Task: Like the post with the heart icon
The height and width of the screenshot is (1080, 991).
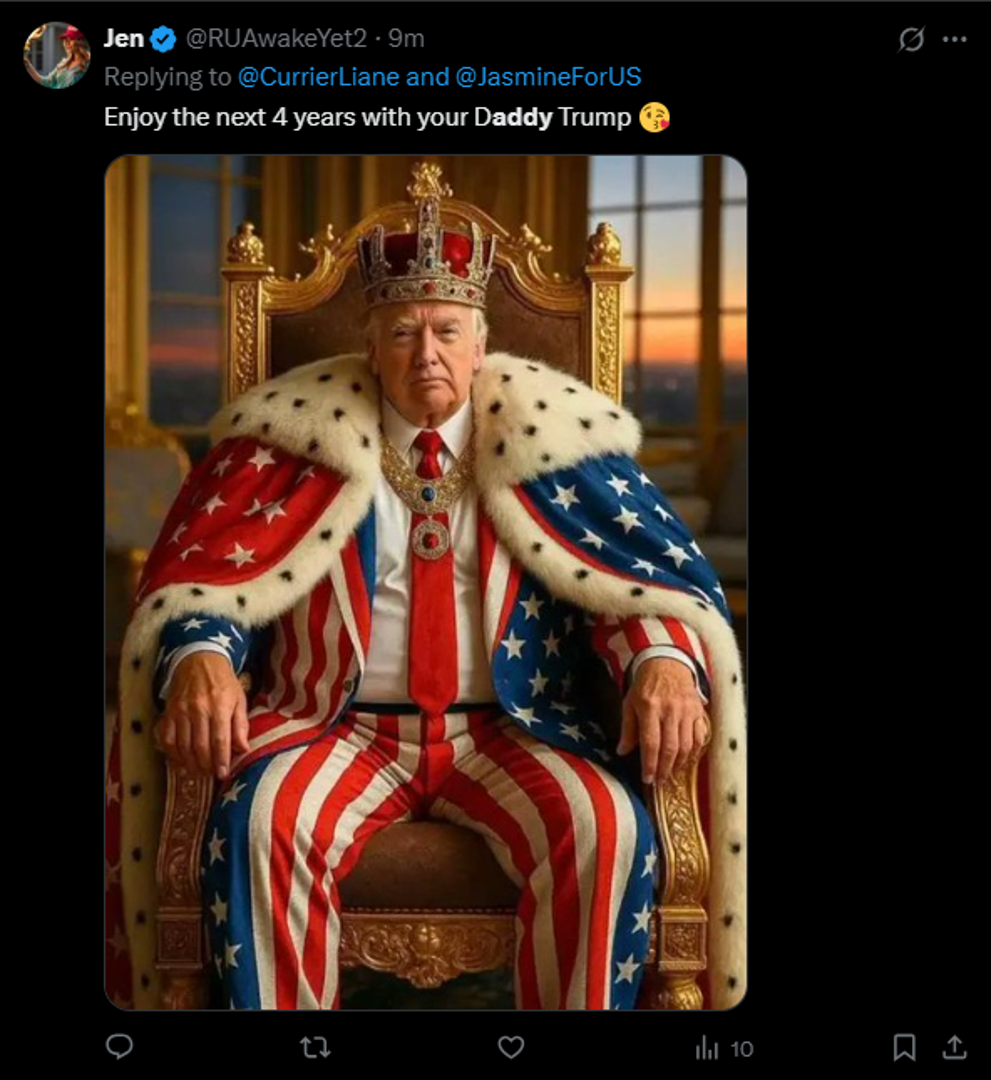Action: click(x=511, y=1047)
